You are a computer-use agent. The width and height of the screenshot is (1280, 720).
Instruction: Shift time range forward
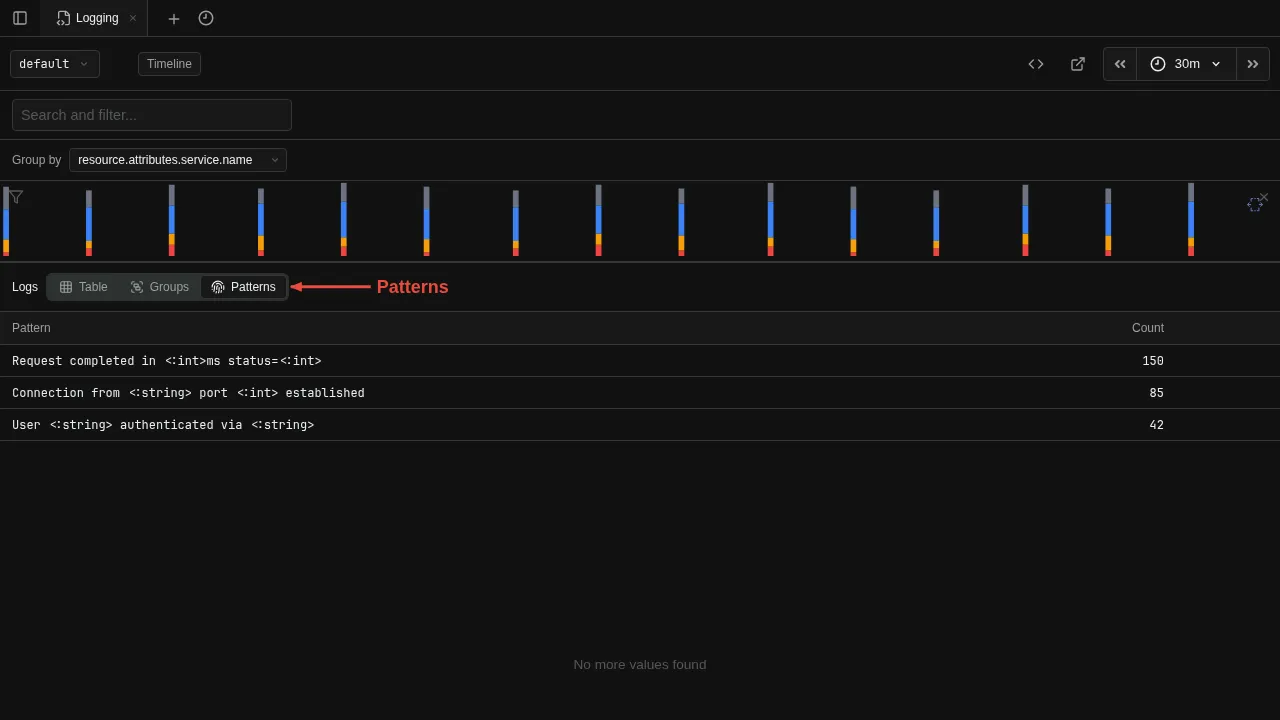point(1252,64)
